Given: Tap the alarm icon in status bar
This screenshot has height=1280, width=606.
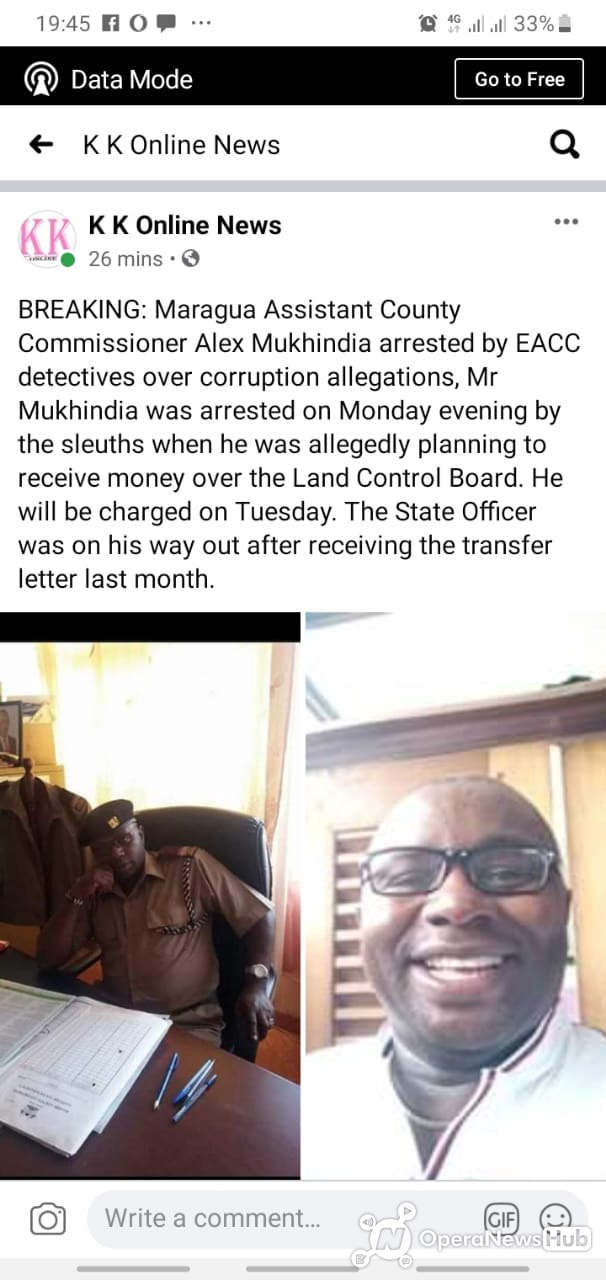Looking at the screenshot, I should (428, 23).
